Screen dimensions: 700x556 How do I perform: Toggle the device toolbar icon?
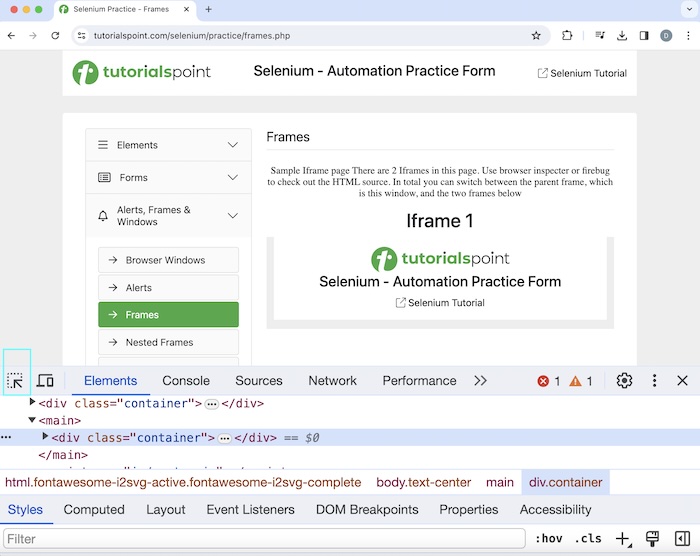[45, 381]
